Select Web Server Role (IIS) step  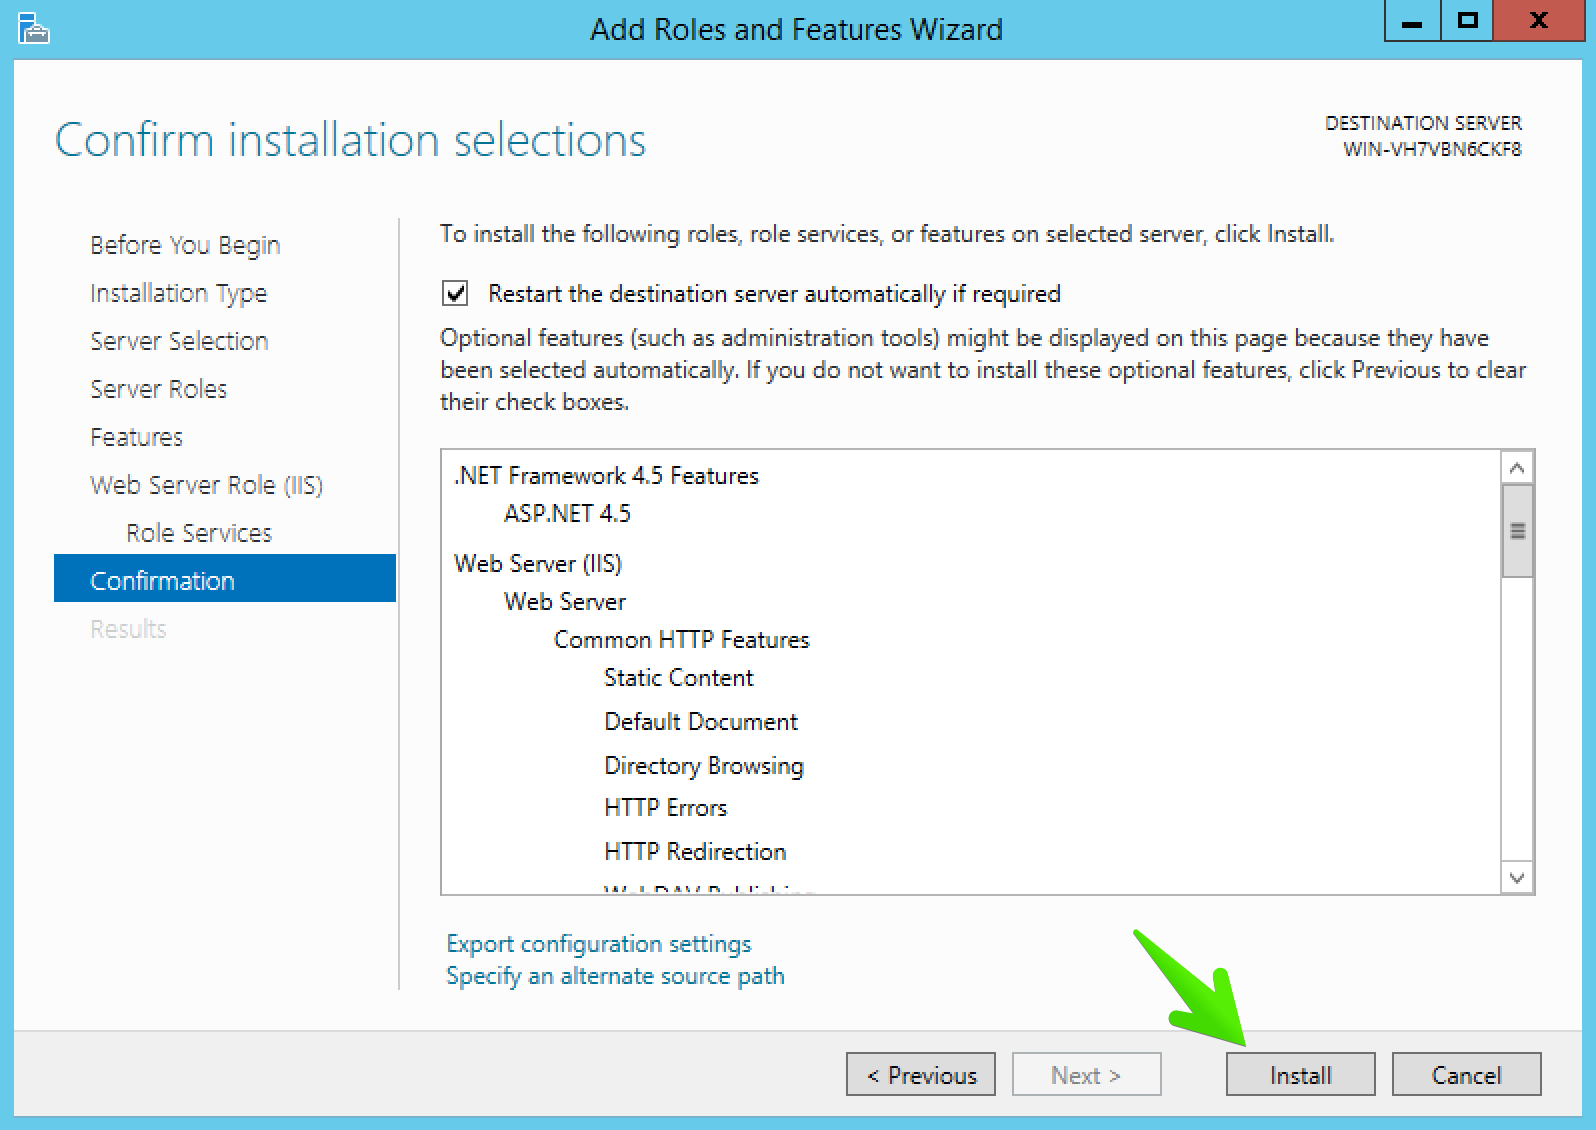pos(207,485)
